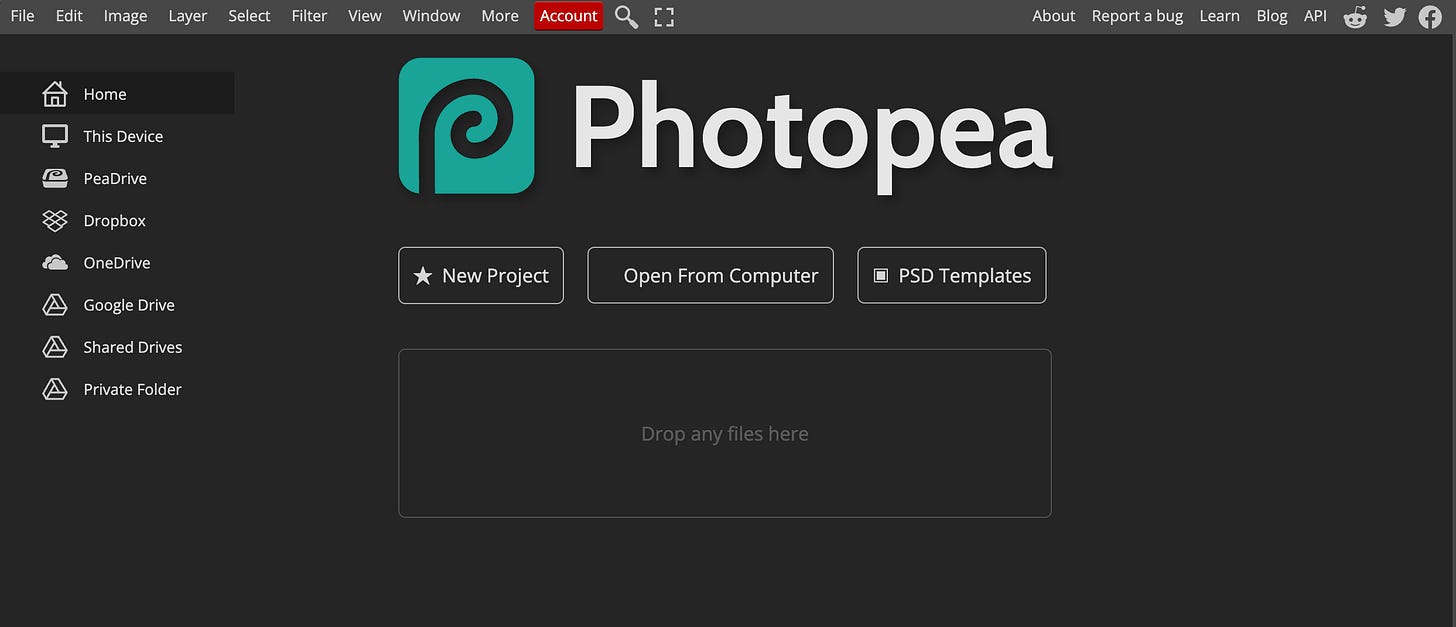The width and height of the screenshot is (1456, 627).
Task: Click the search magnifier icon
Action: click(626, 16)
